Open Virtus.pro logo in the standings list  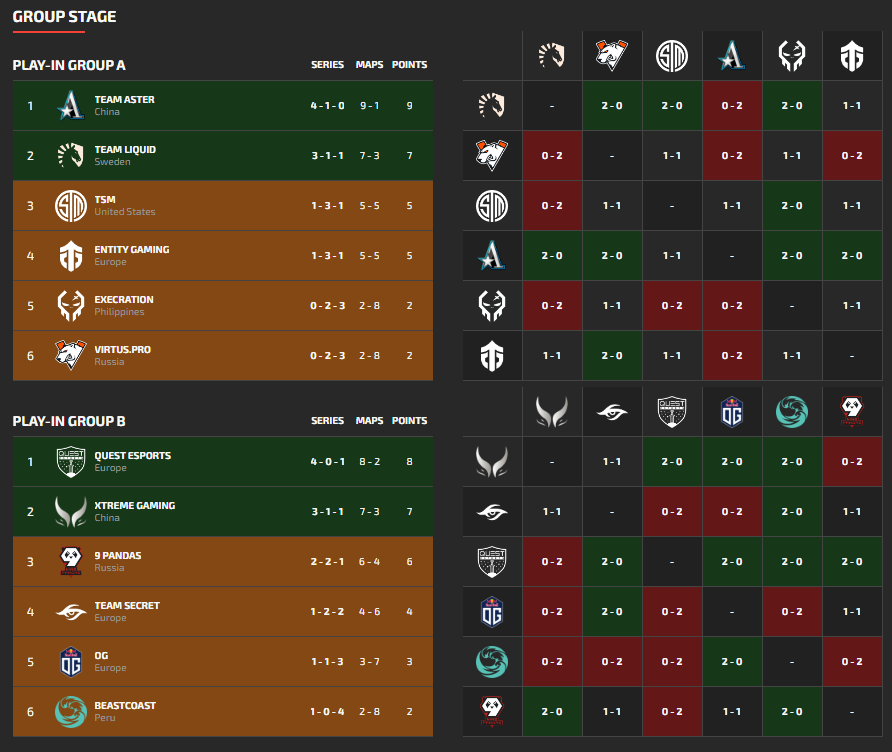[x=70, y=355]
